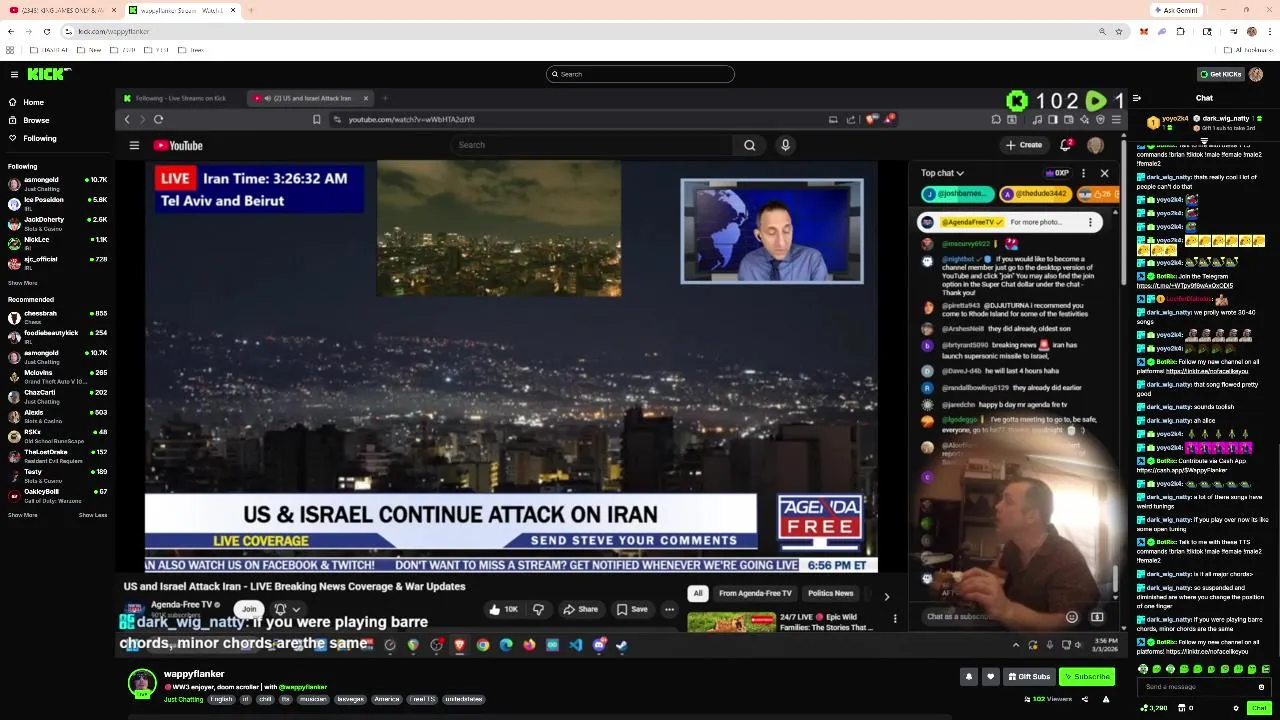
Task: Open JackDoherty channel in sidebar
Action: pyautogui.click(x=57, y=223)
